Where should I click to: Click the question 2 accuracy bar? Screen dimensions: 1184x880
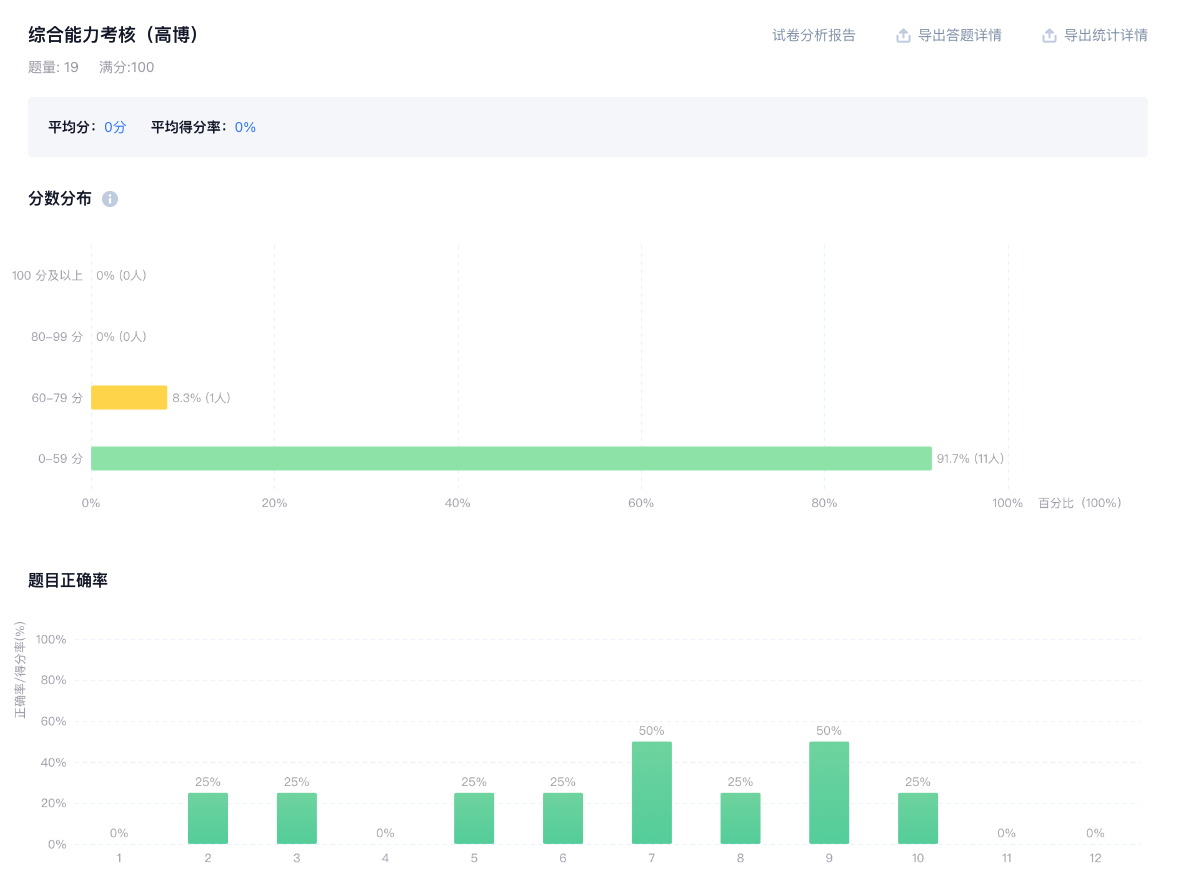point(208,818)
